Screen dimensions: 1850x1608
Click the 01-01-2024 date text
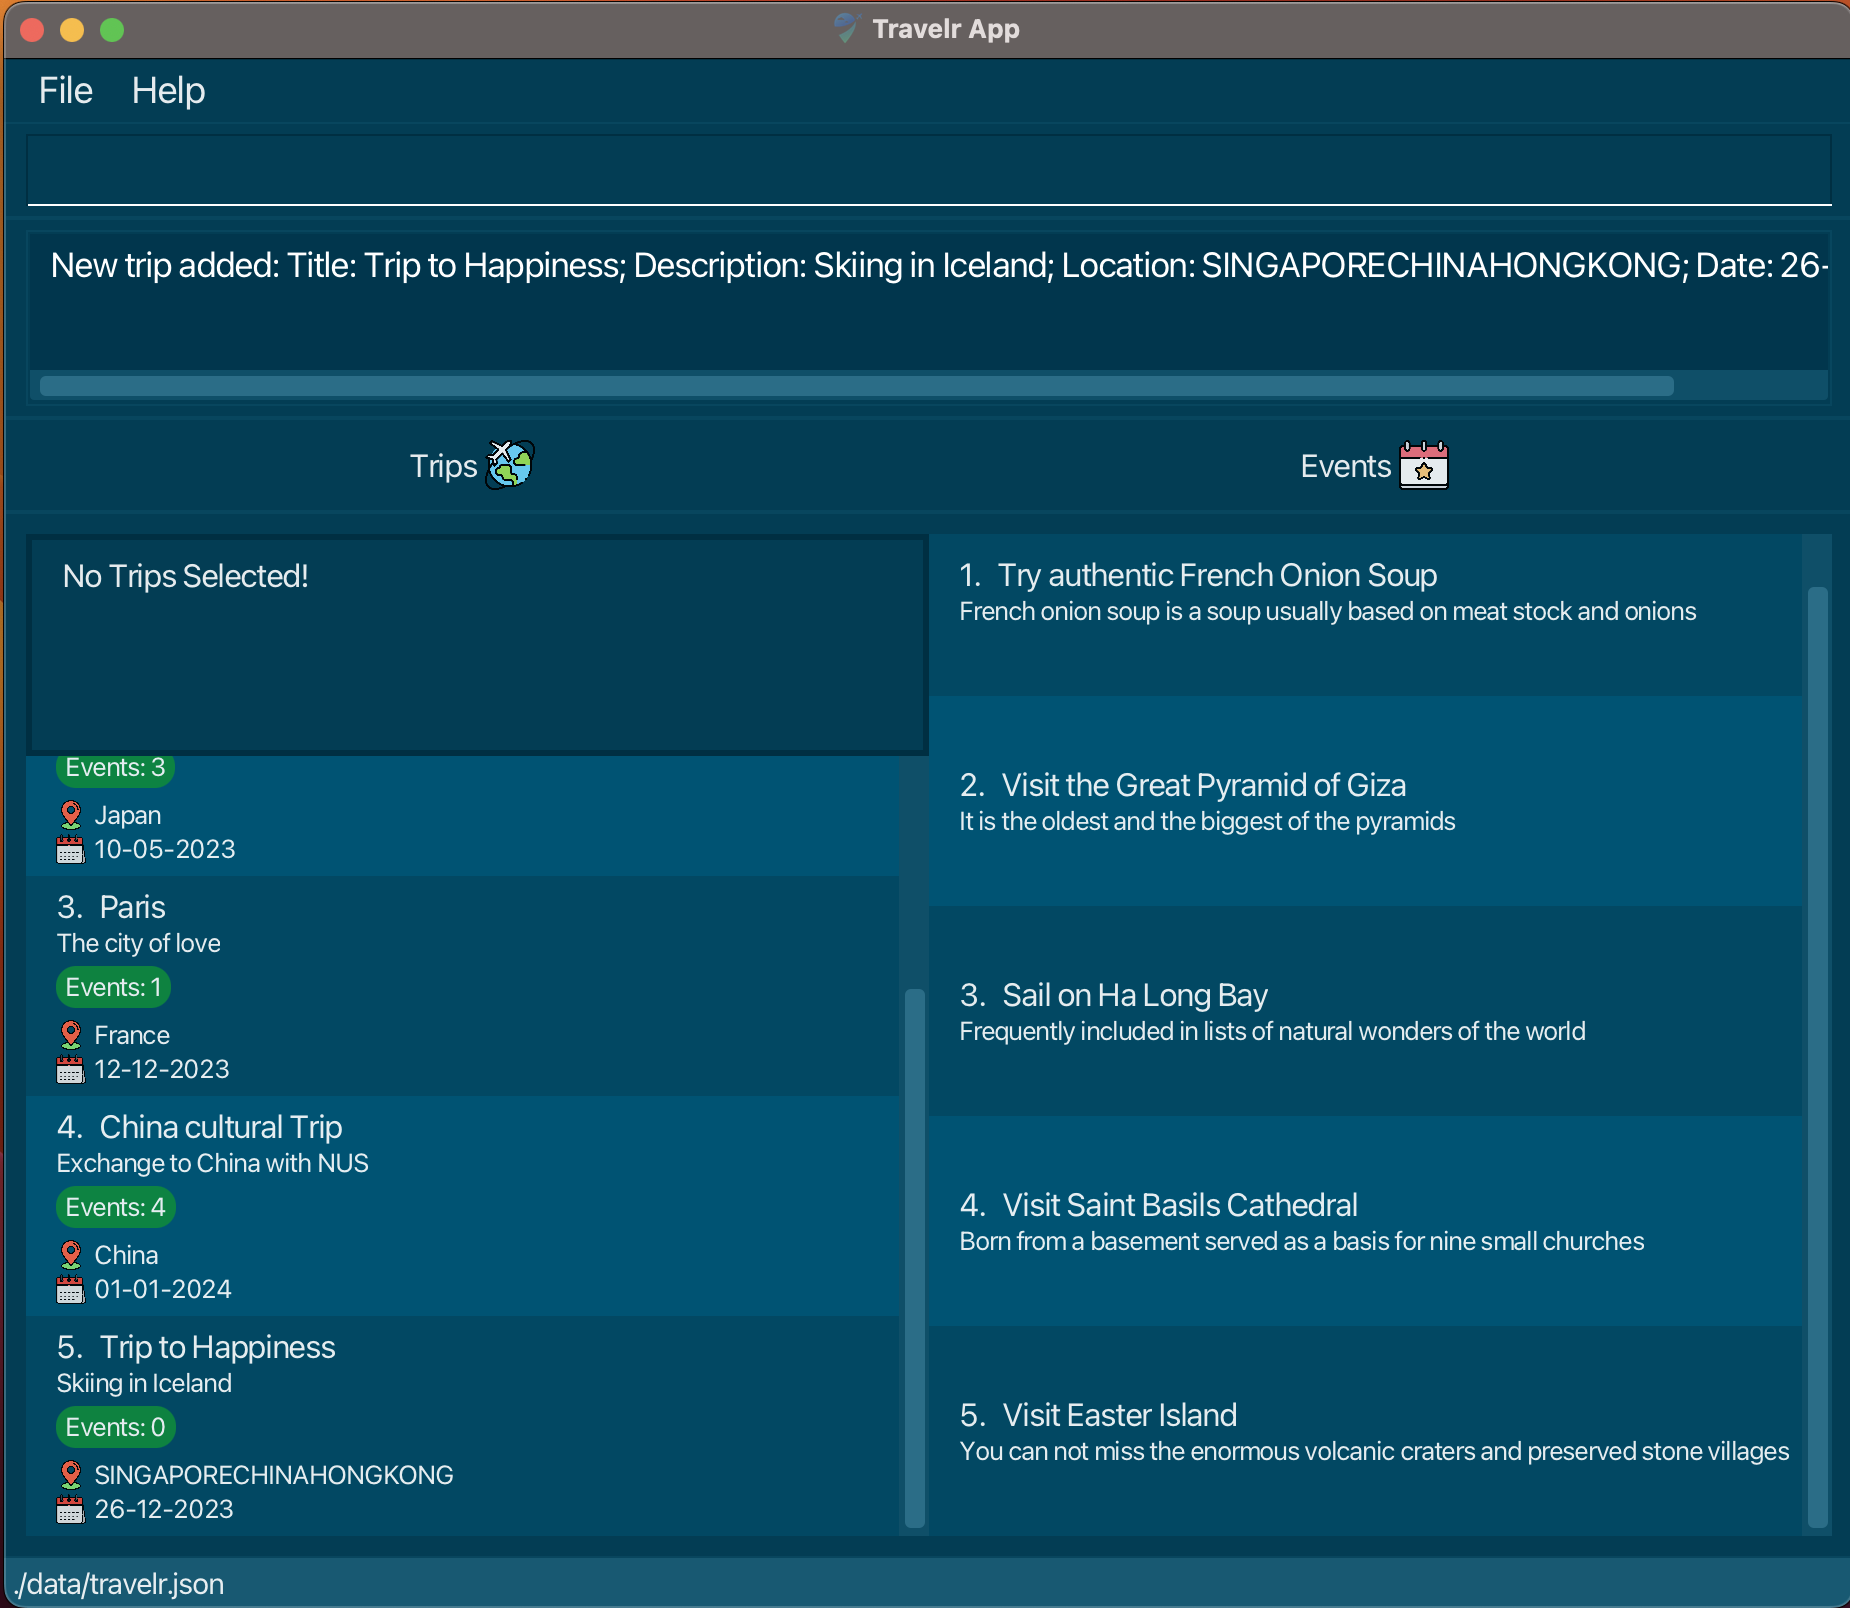[163, 1289]
